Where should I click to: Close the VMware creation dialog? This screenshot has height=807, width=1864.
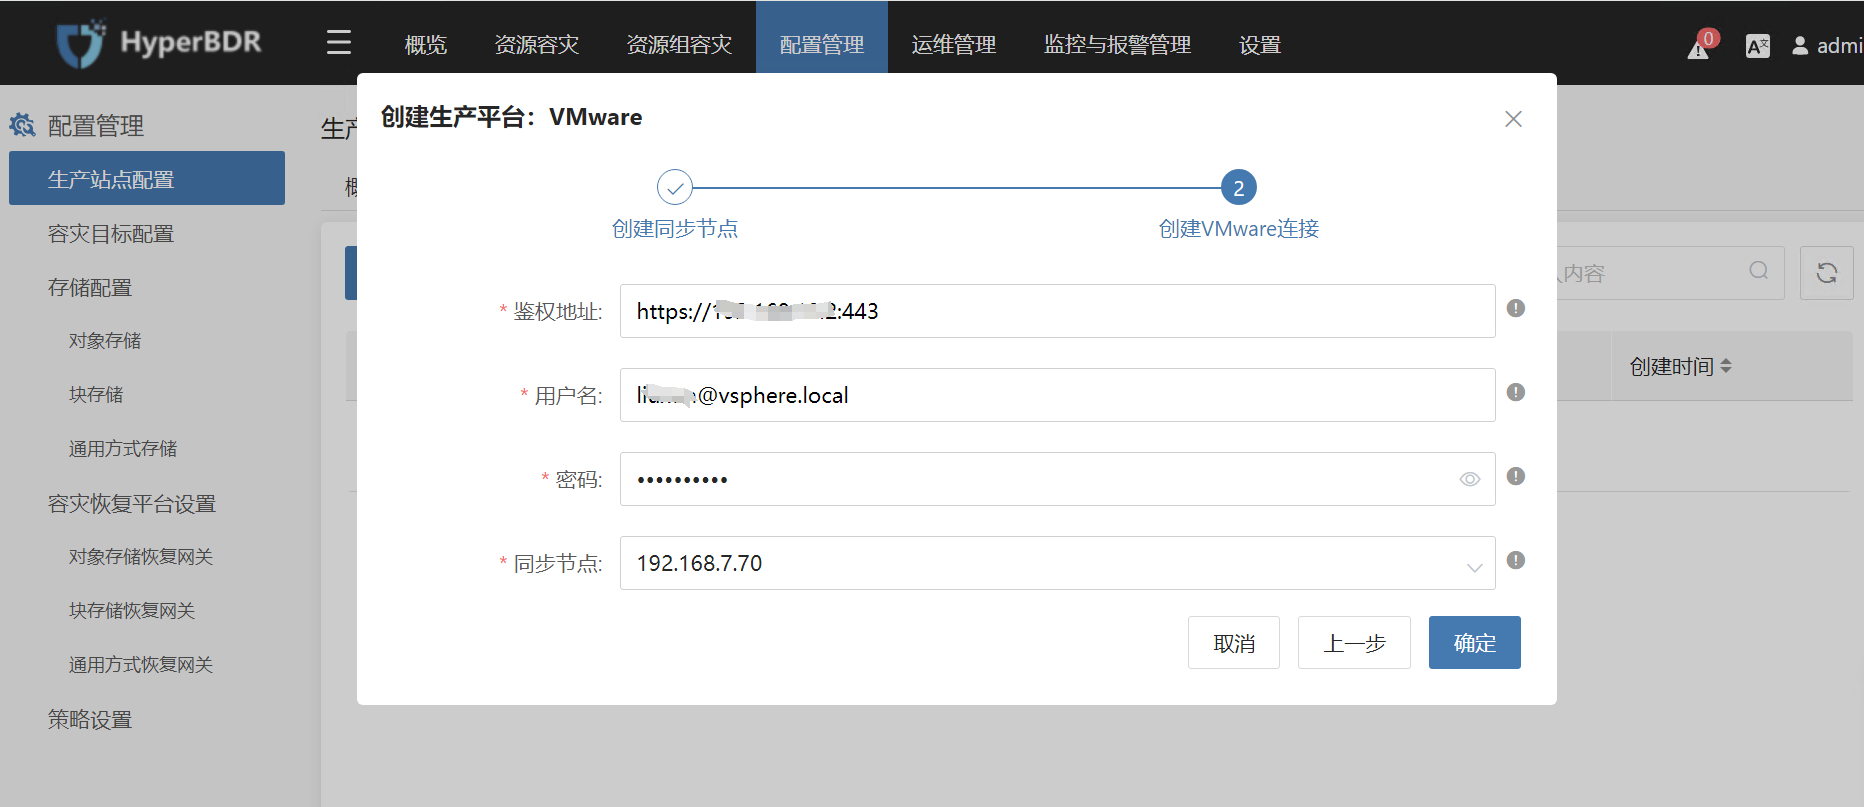click(1513, 119)
